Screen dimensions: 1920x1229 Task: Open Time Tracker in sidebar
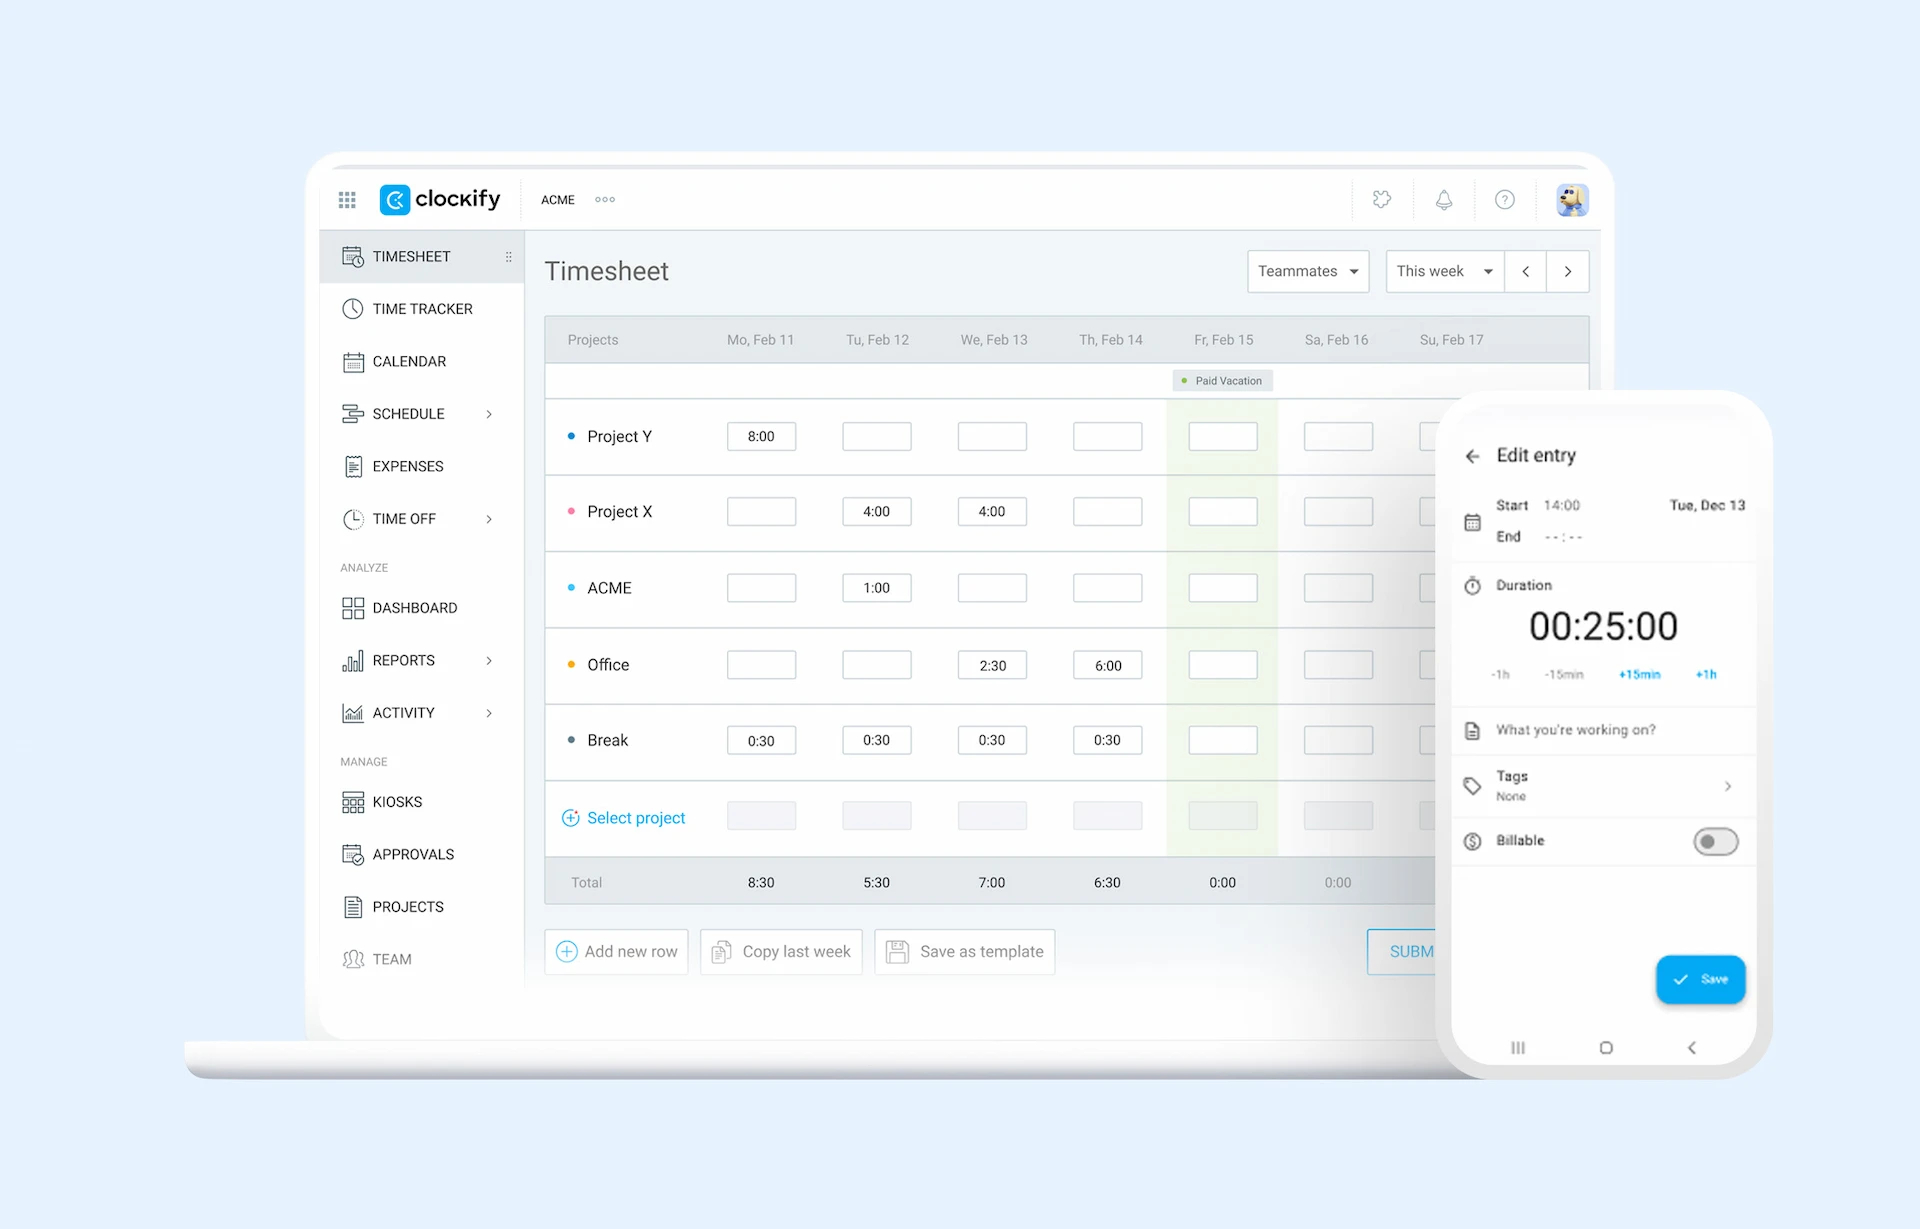(421, 309)
